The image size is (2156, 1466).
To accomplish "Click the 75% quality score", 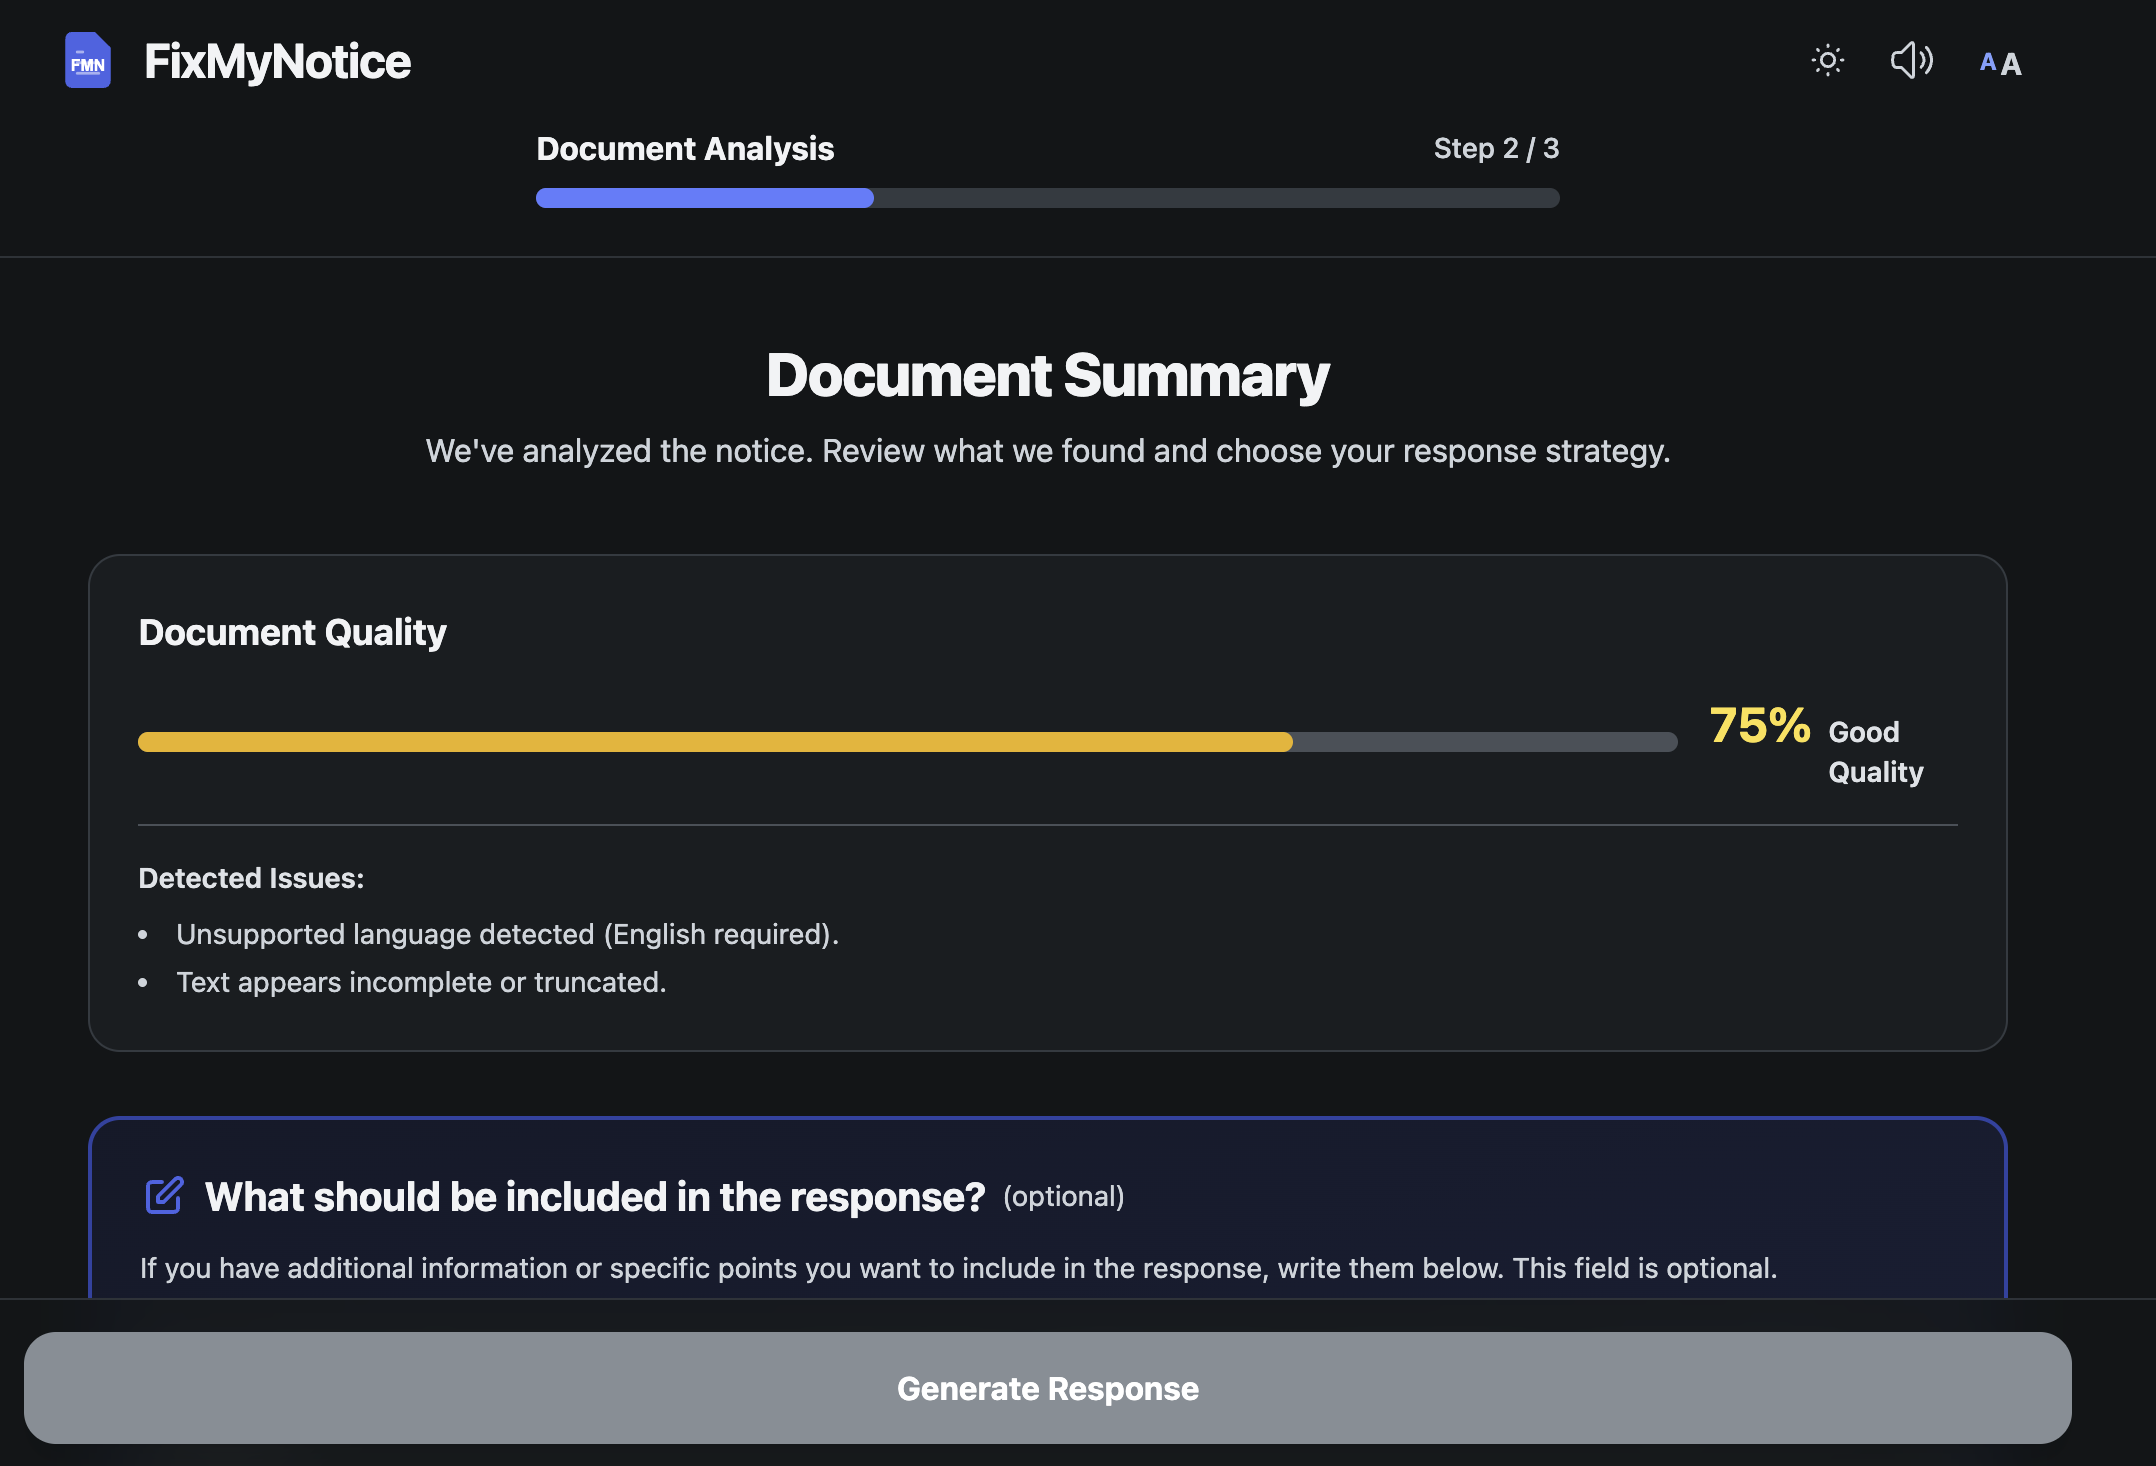I will [x=1759, y=726].
